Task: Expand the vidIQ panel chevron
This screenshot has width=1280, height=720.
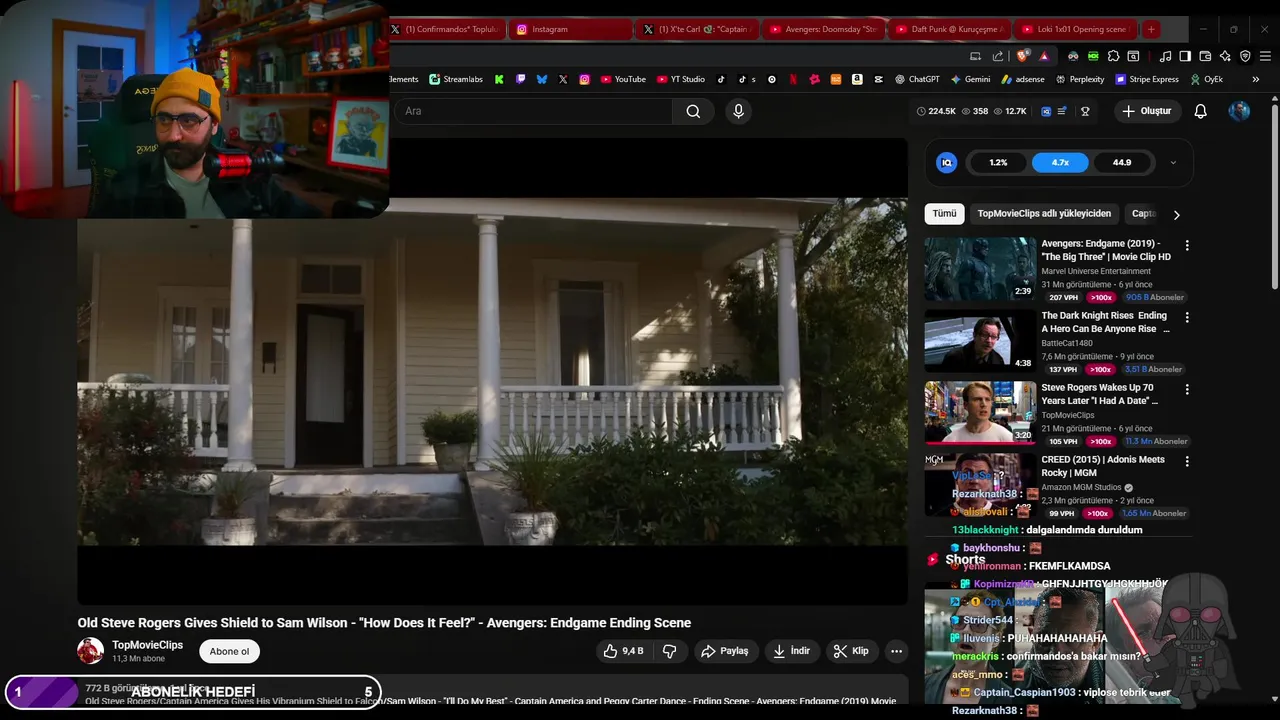Action: (x=1173, y=162)
